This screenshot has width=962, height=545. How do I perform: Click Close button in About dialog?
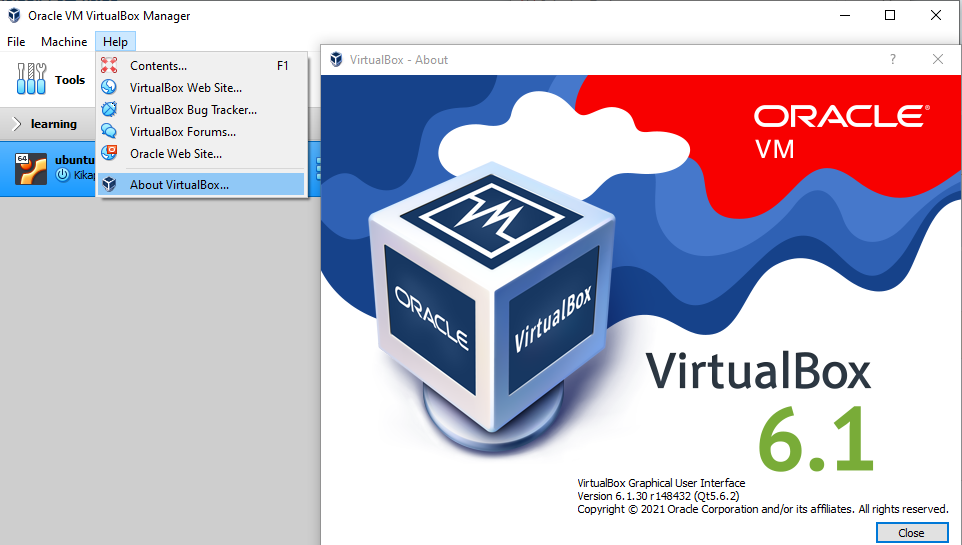click(911, 533)
